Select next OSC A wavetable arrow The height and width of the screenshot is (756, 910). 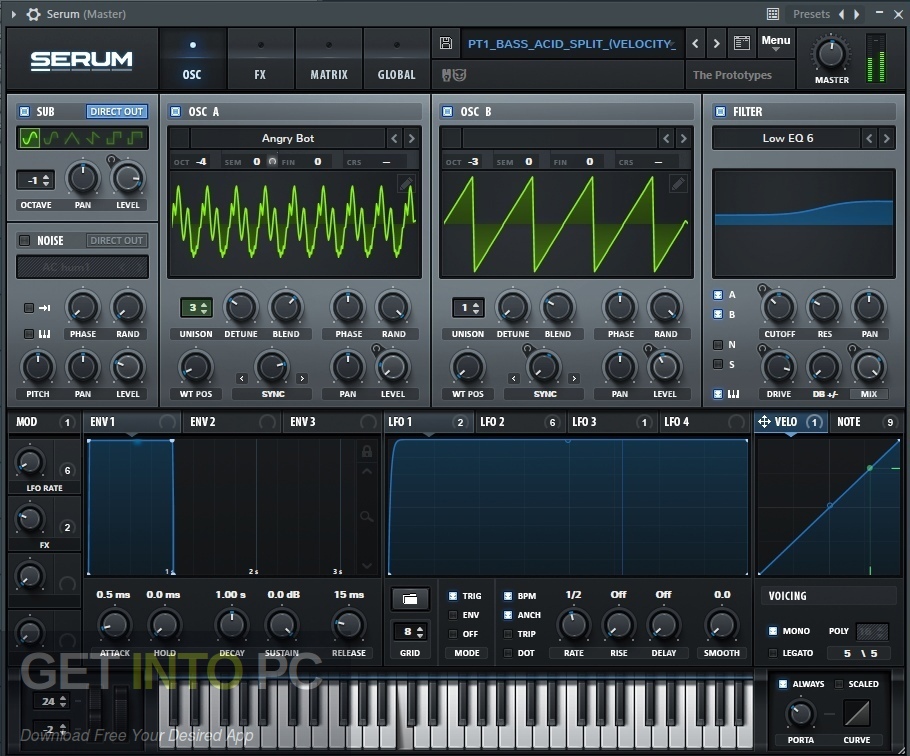click(x=411, y=138)
